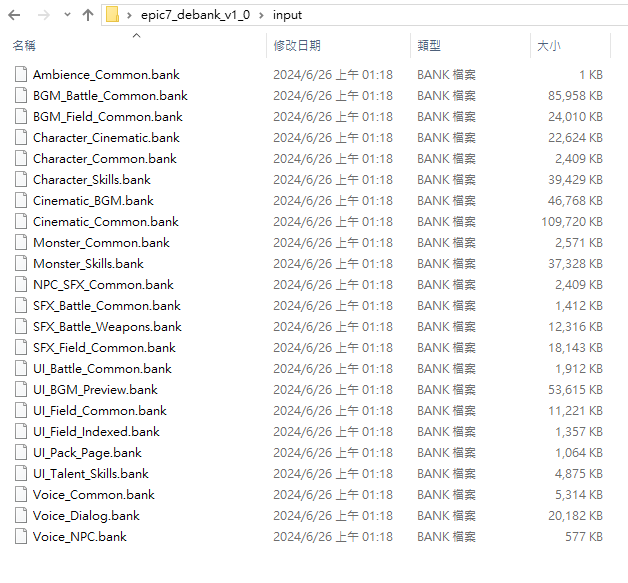Click the folder icon in address bar
The image size is (628, 583).
pos(113,15)
